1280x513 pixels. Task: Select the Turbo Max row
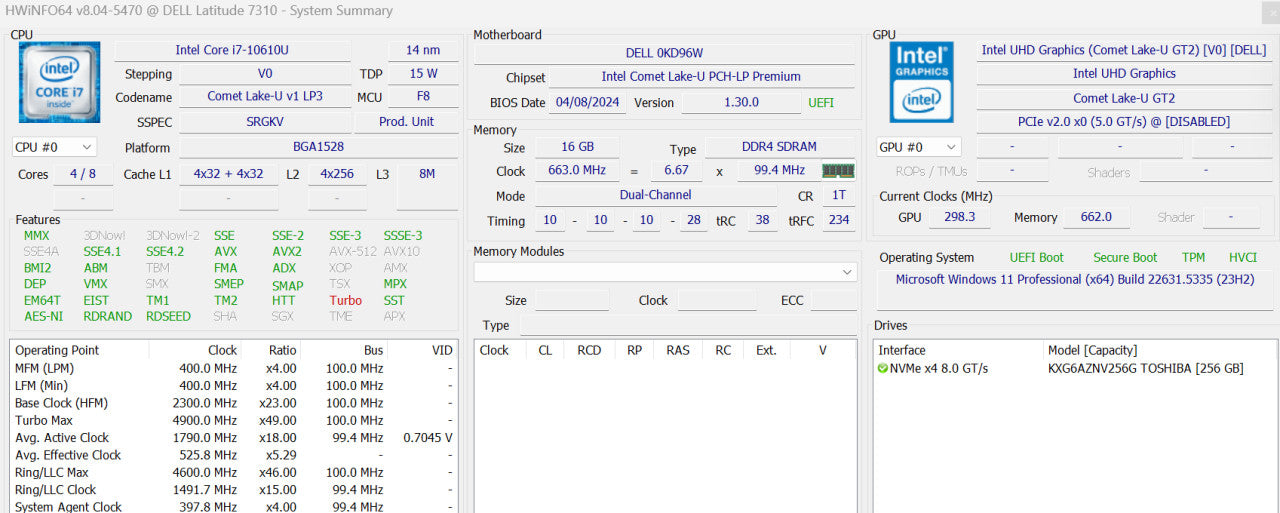point(233,420)
